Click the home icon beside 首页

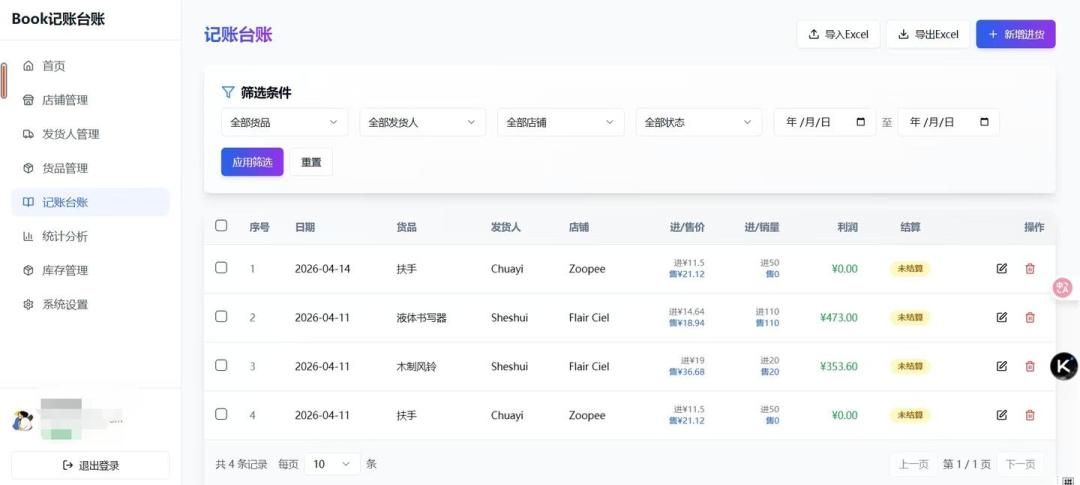tap(28, 66)
